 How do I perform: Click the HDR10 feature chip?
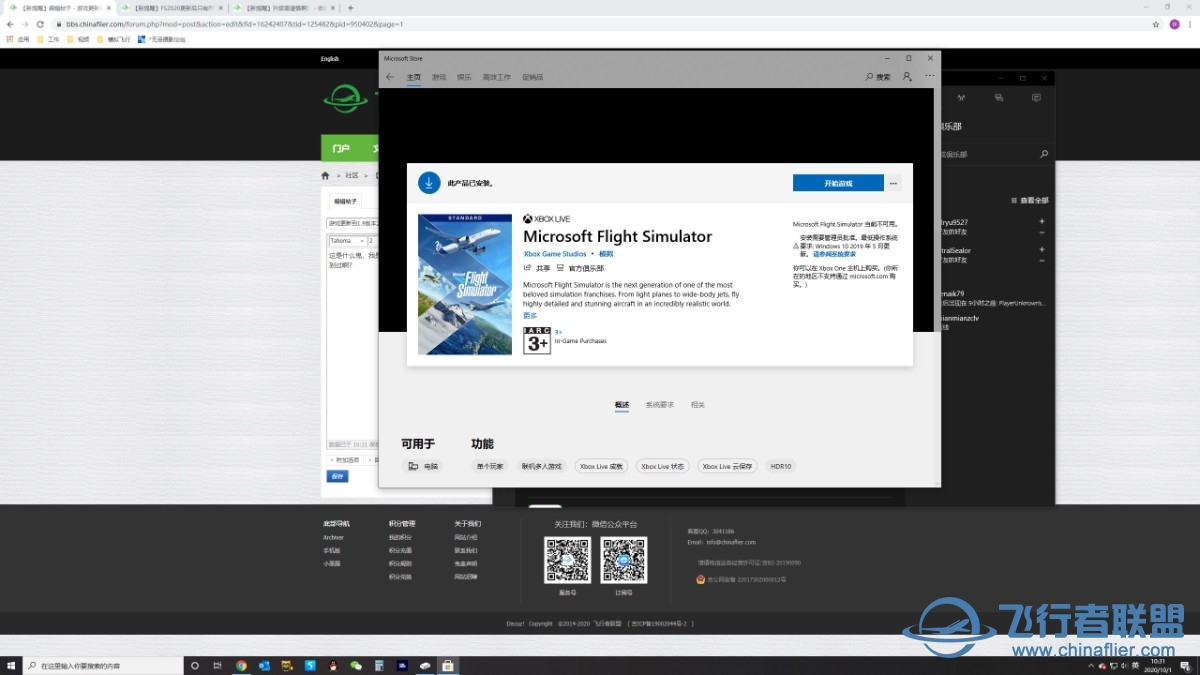pyautogui.click(x=780, y=466)
